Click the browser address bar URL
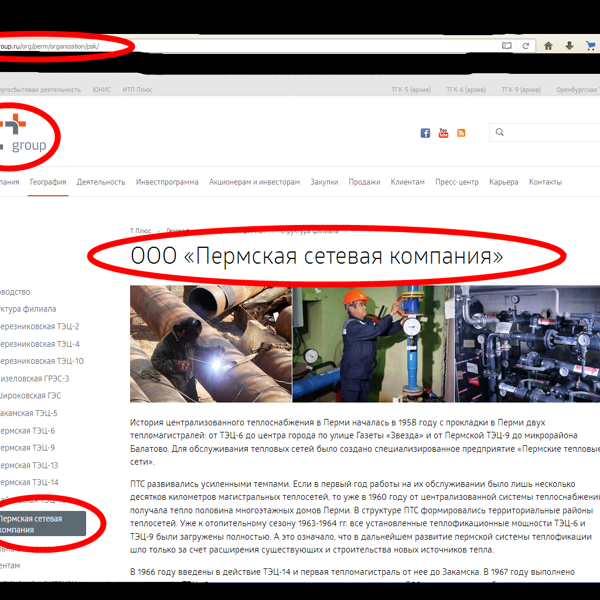600x600 pixels. pos(49,46)
